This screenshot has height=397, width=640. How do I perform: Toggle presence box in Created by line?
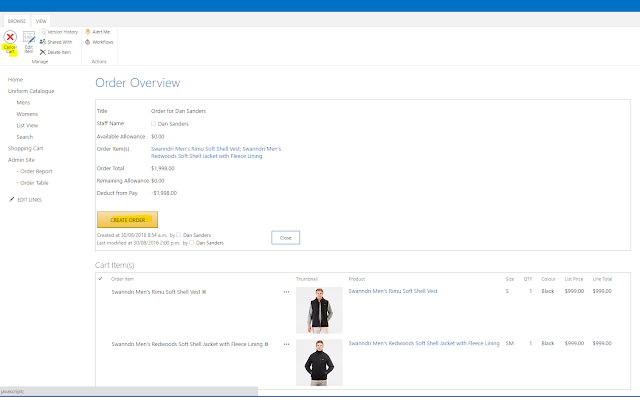click(178, 235)
